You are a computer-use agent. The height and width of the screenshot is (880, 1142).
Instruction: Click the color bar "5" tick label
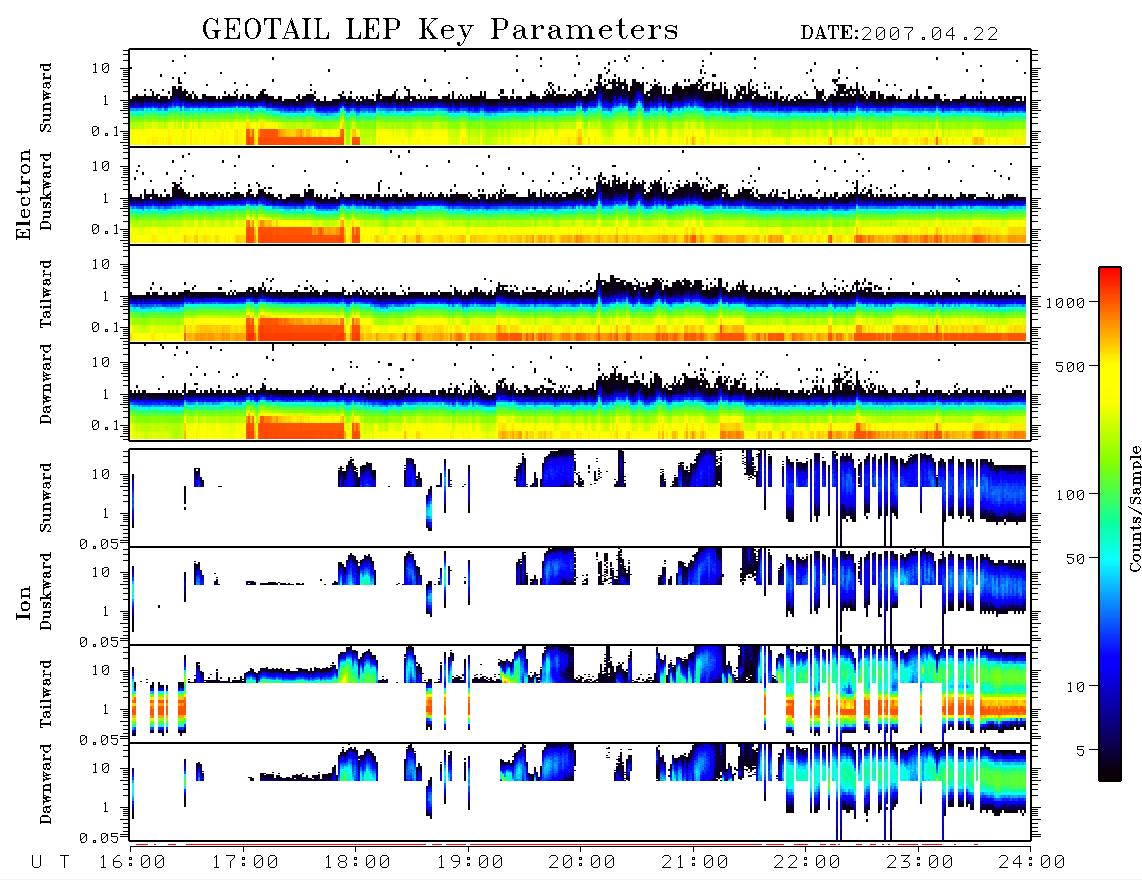[x=1081, y=750]
